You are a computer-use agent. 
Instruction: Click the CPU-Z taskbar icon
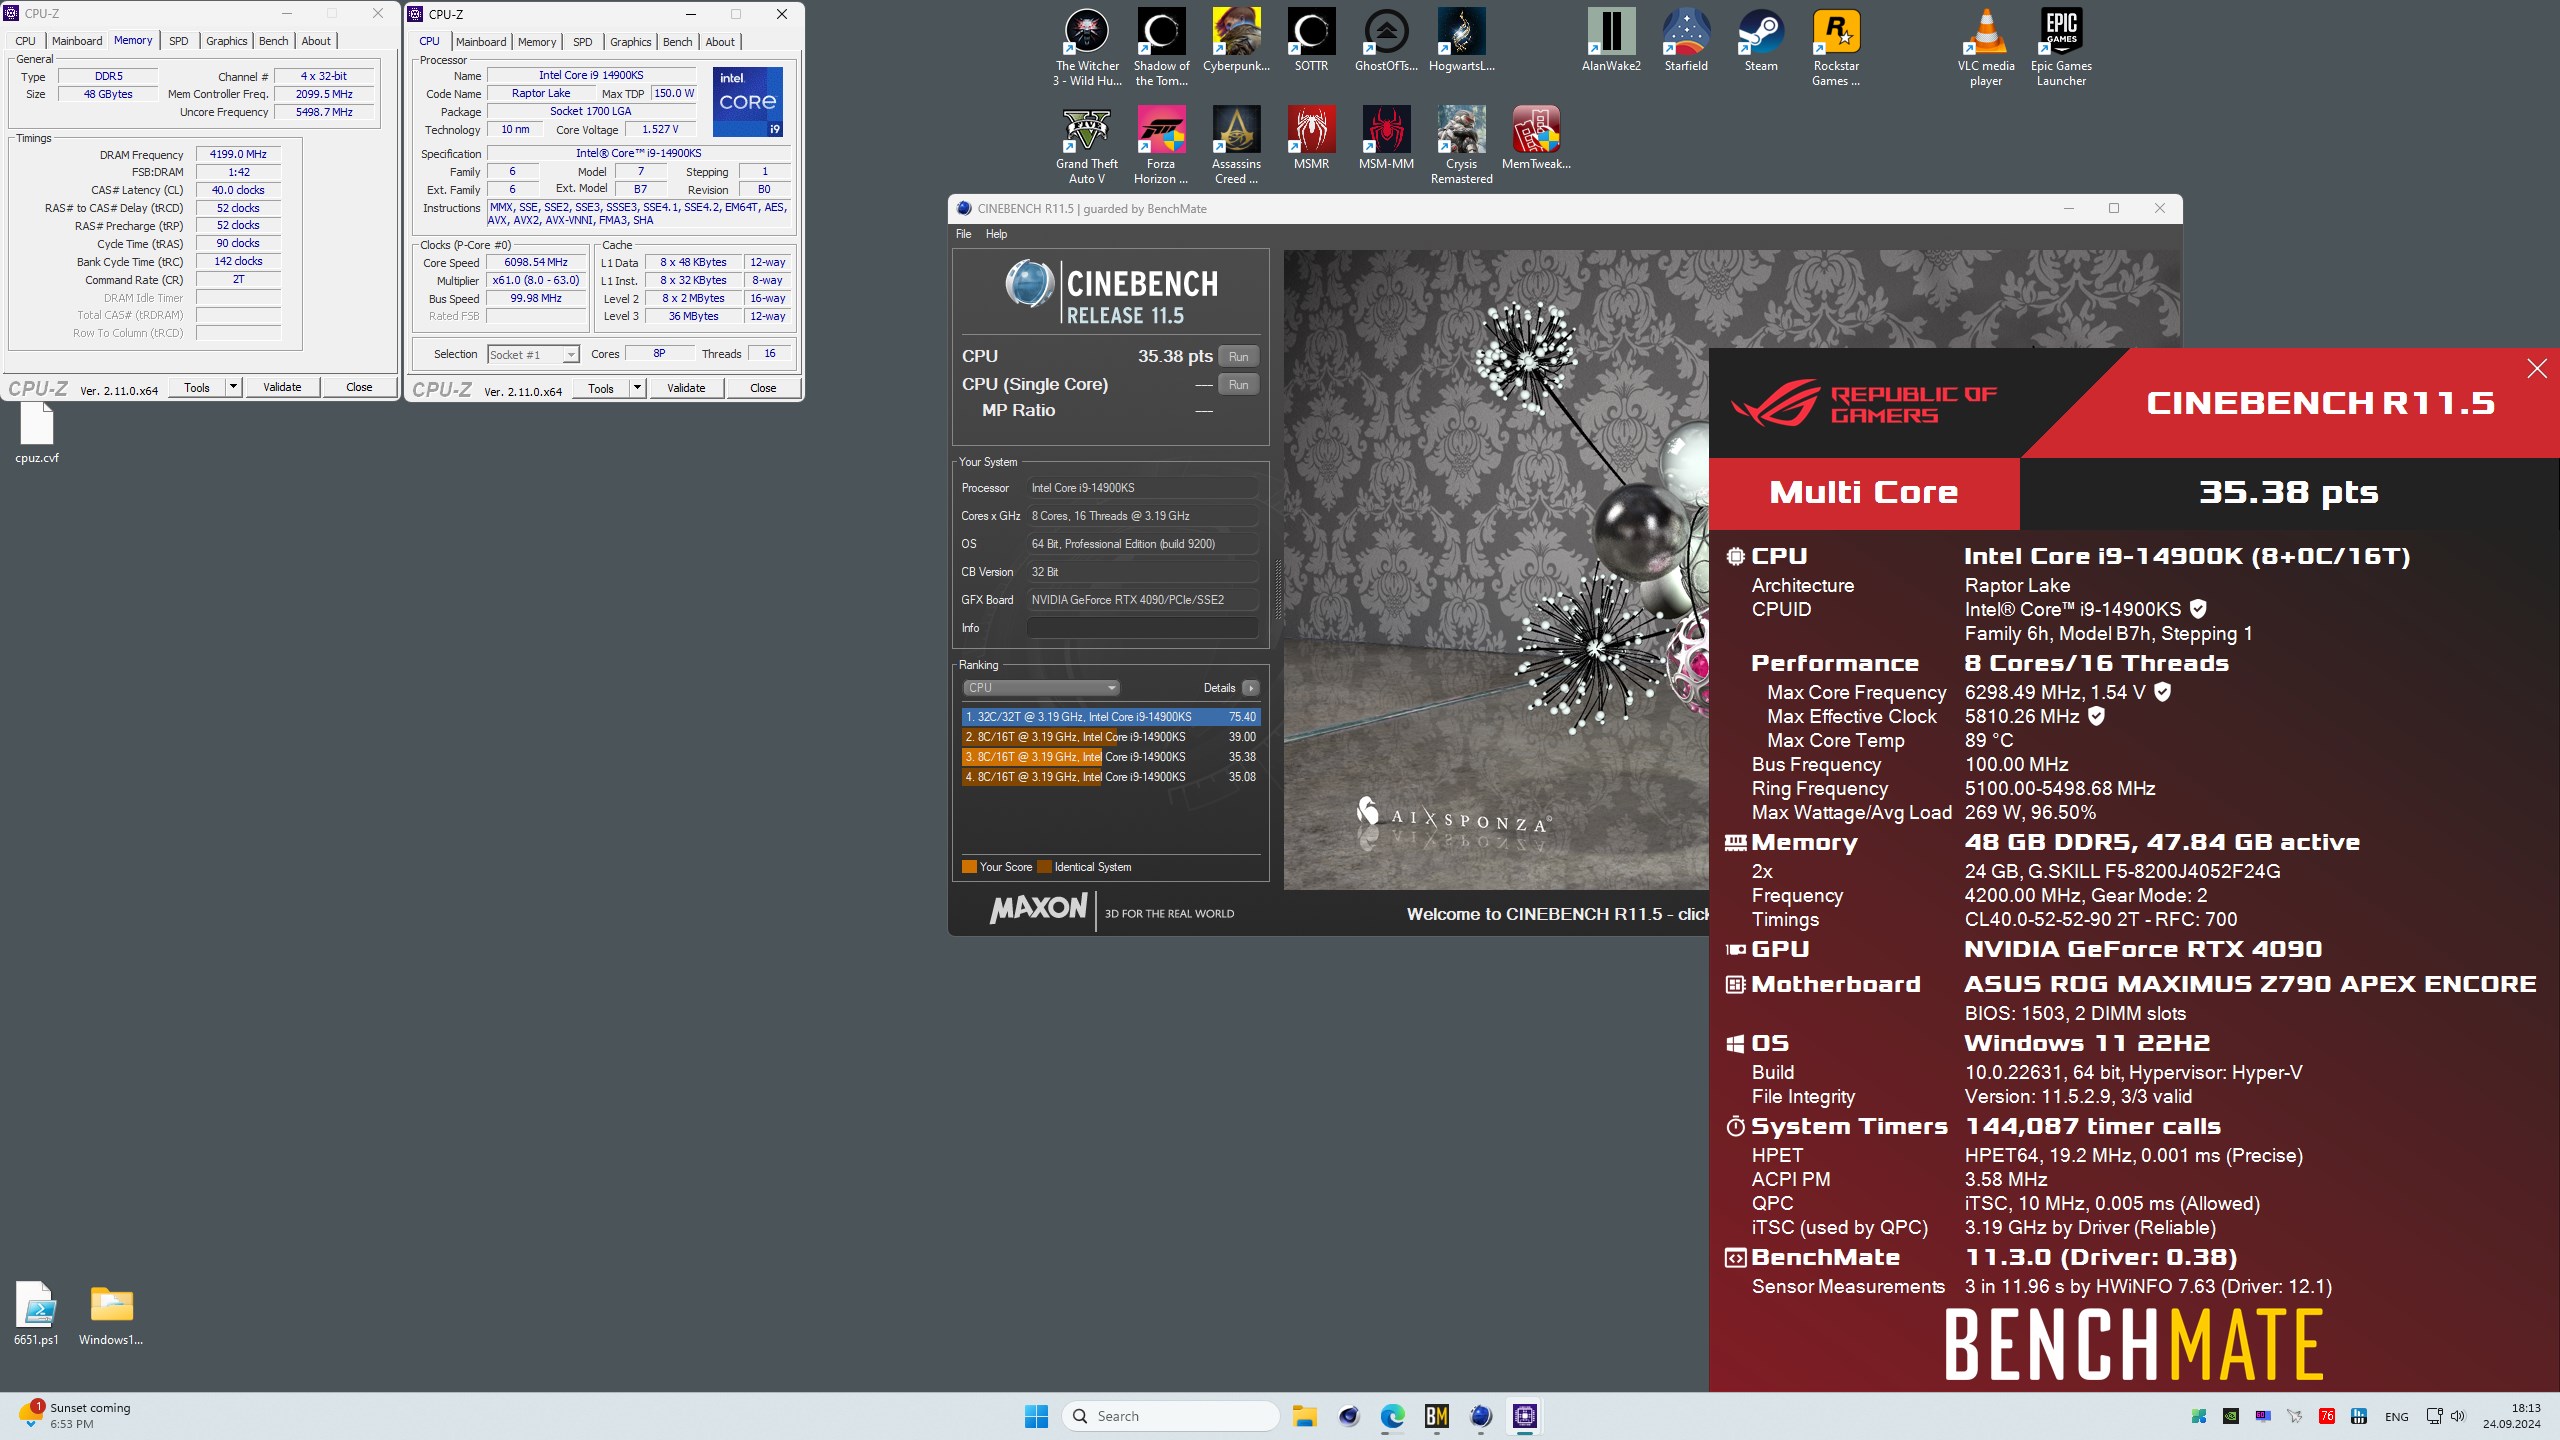point(1525,1416)
